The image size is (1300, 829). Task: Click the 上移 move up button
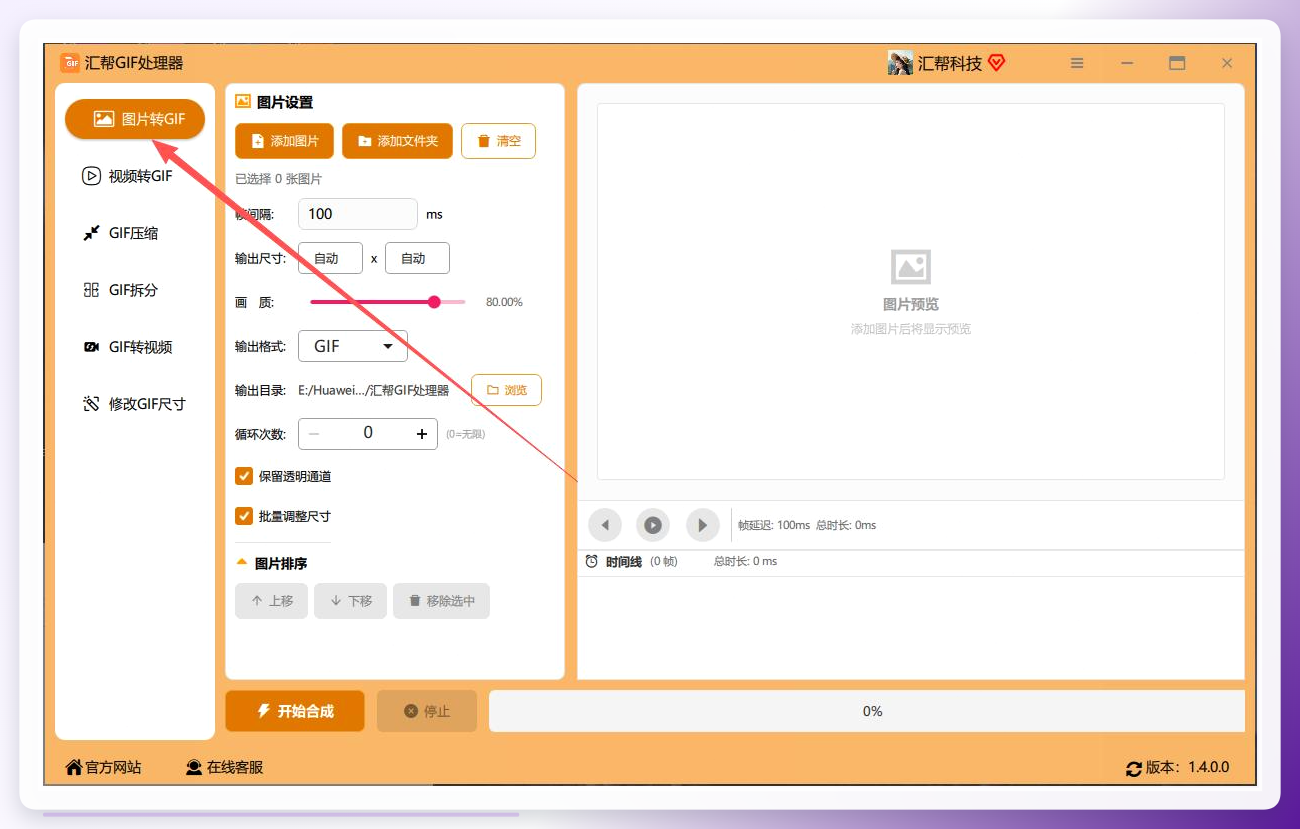pos(271,601)
